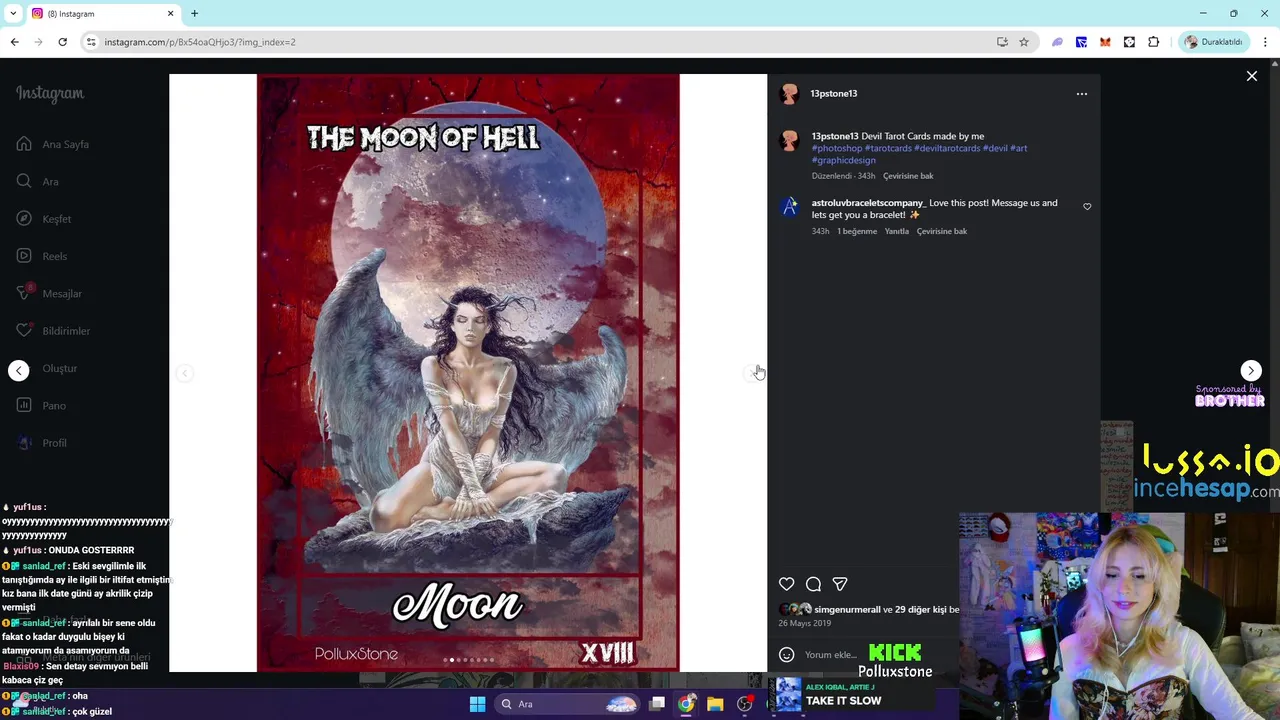Image resolution: width=1280 pixels, height=720 pixels.
Task: Open the MetaMask fox extension
Action: pos(1105,42)
